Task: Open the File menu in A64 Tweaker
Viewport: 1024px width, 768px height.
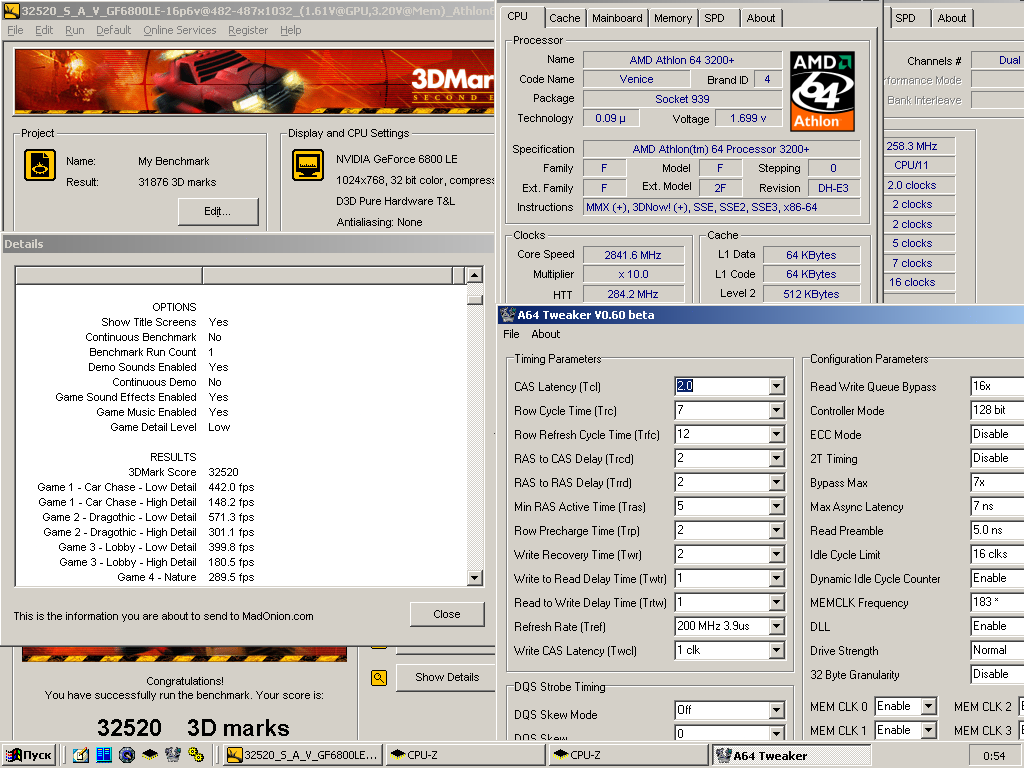Action: [x=511, y=334]
